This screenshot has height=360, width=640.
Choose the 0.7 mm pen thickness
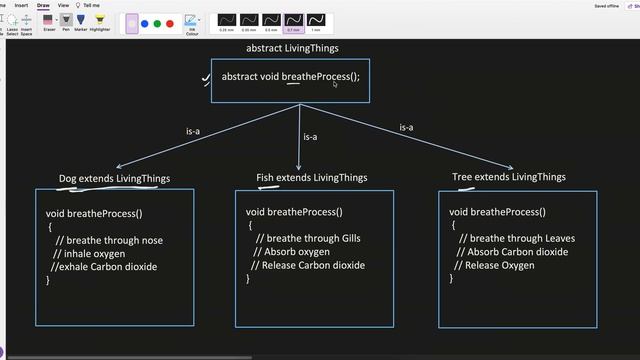coord(293,23)
